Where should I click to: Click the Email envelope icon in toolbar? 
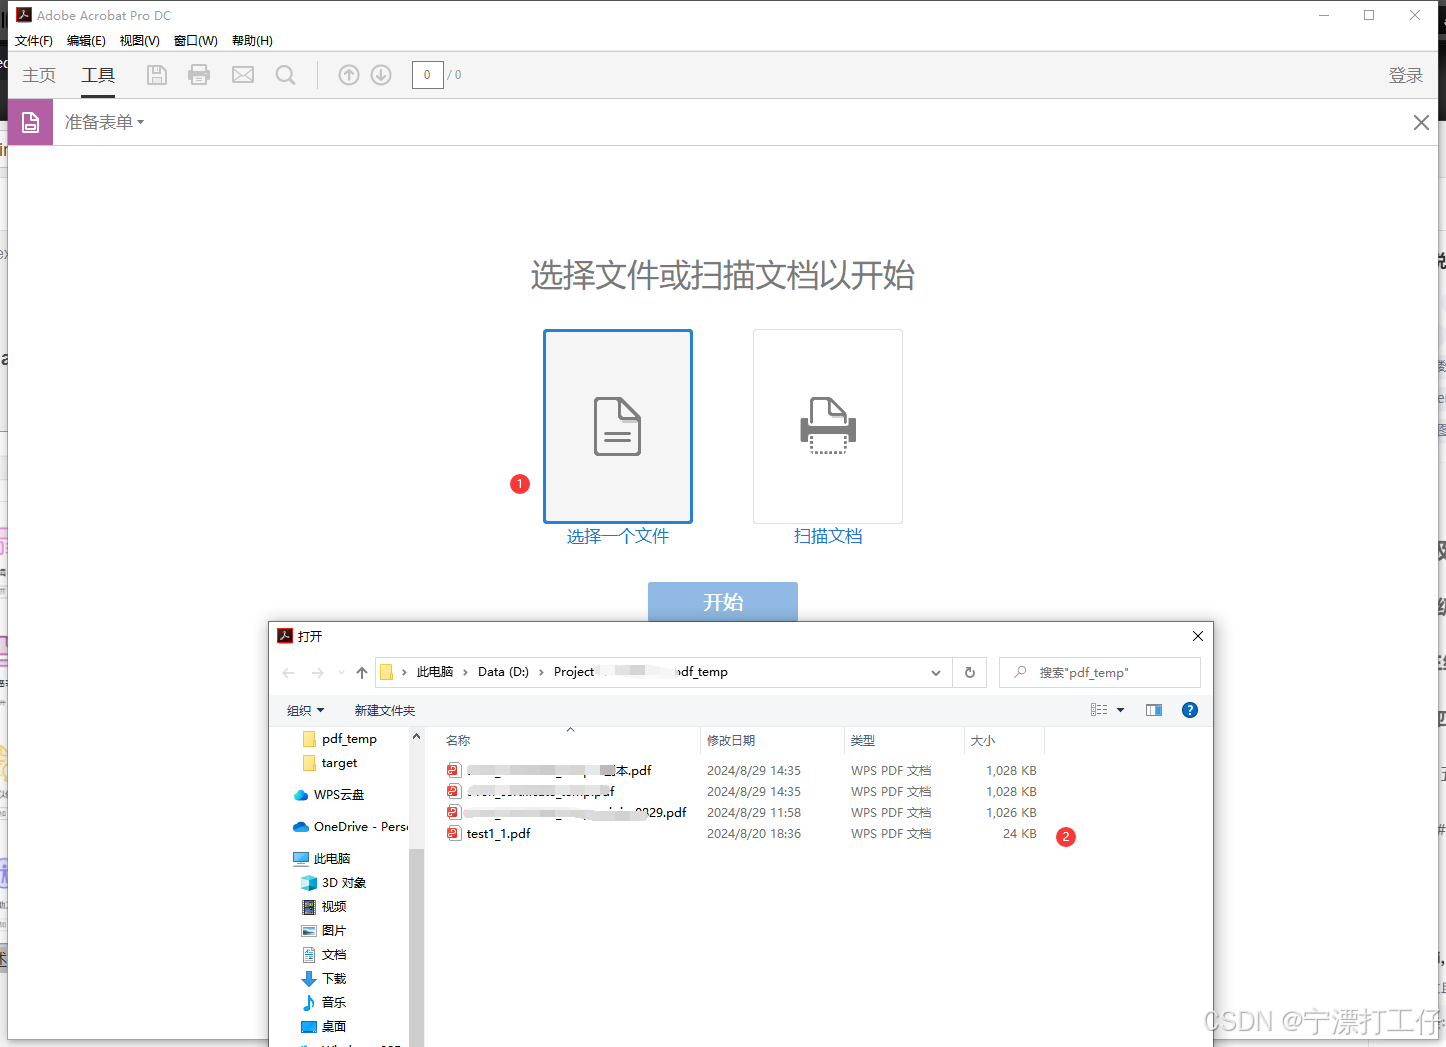click(243, 75)
